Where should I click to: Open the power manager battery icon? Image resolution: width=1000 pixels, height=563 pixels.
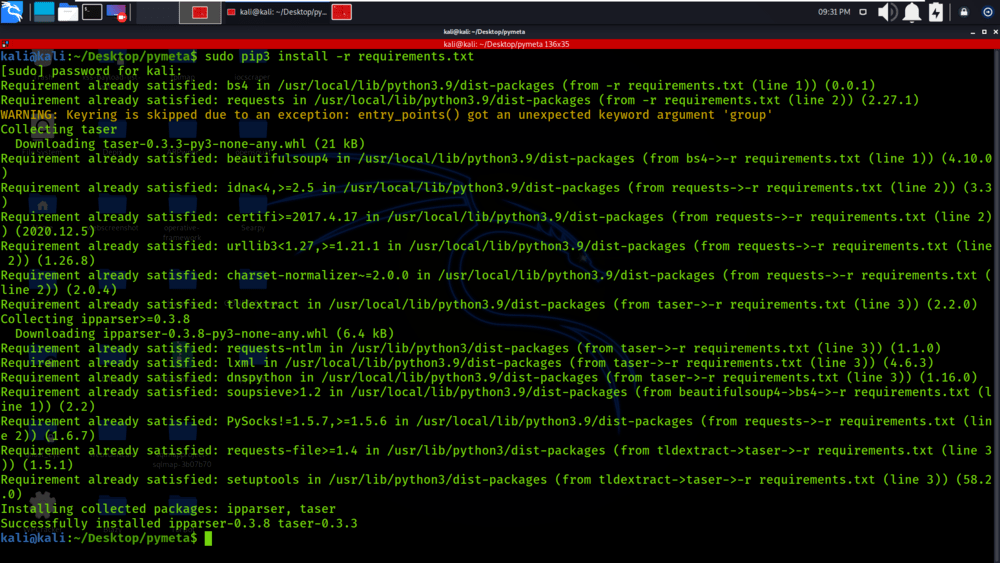click(936, 12)
